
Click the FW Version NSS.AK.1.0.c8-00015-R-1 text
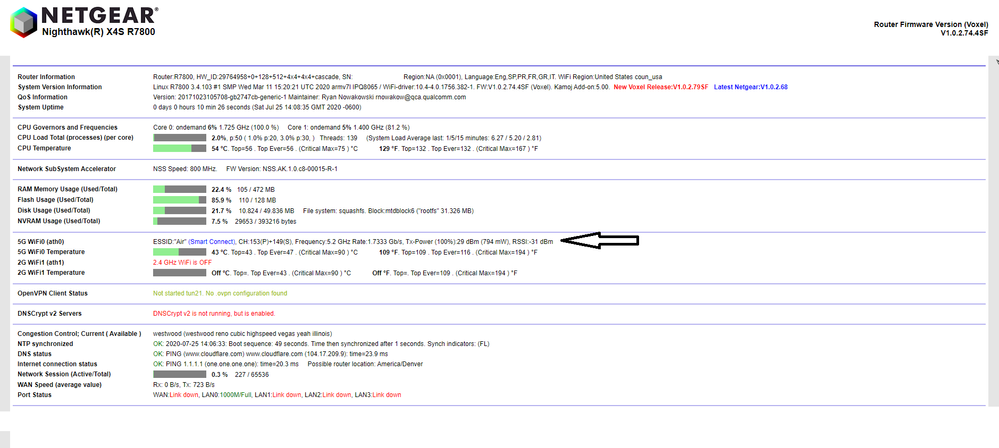coord(282,169)
